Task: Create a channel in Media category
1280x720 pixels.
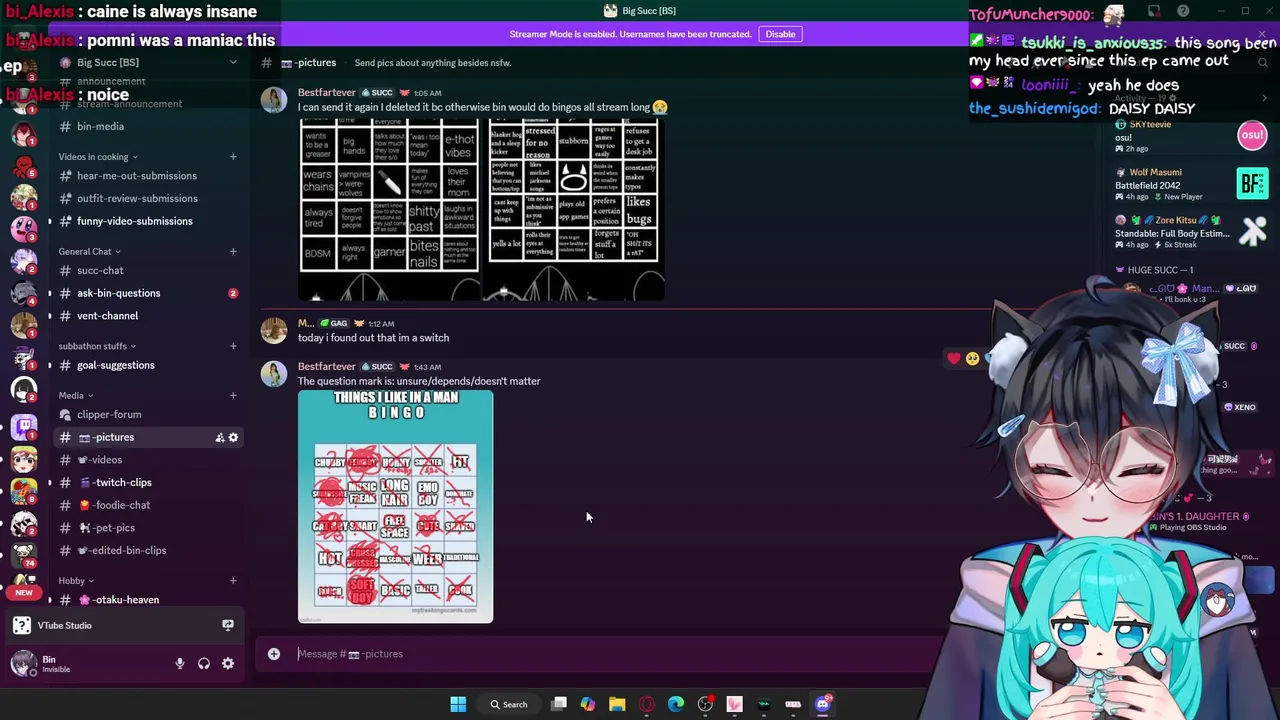Action: [x=233, y=396]
